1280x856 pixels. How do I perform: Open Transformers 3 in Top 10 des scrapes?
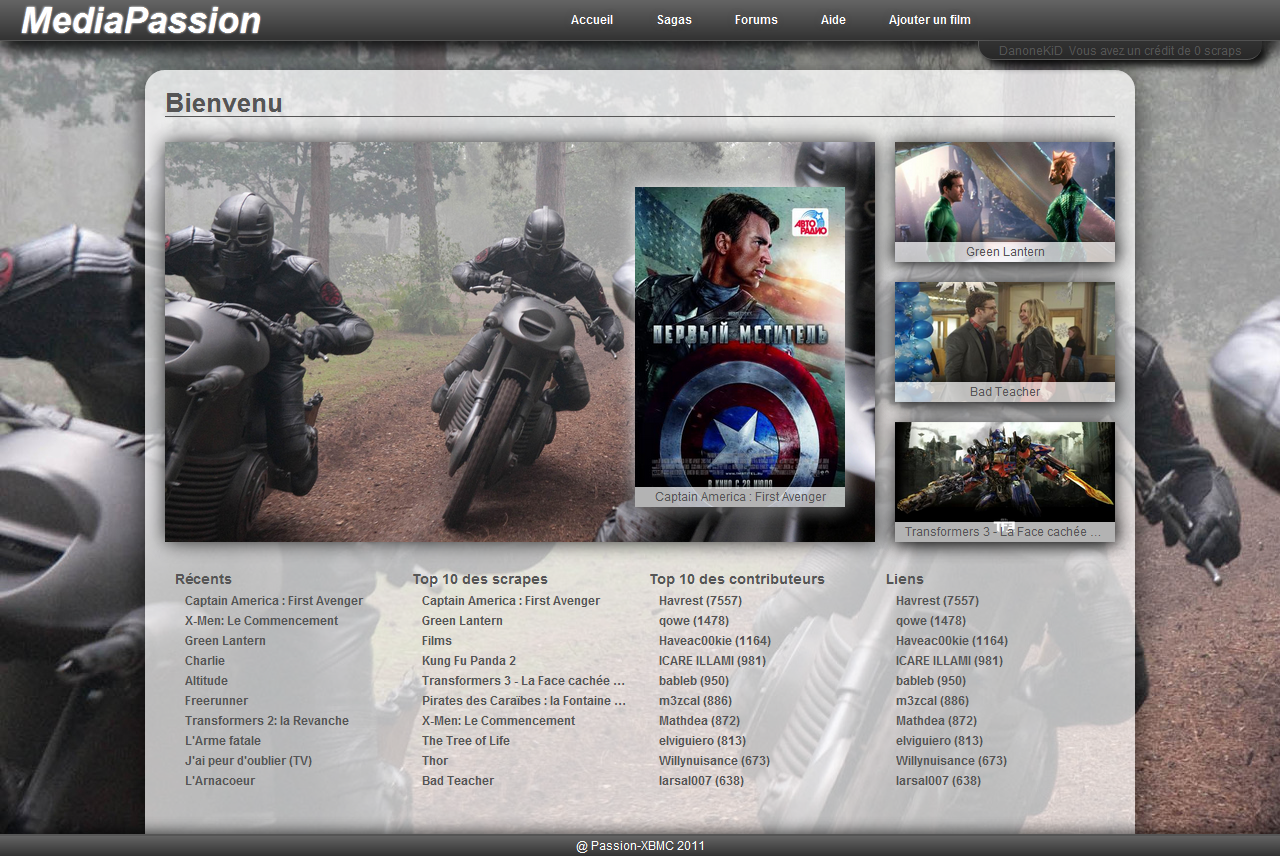click(x=523, y=681)
